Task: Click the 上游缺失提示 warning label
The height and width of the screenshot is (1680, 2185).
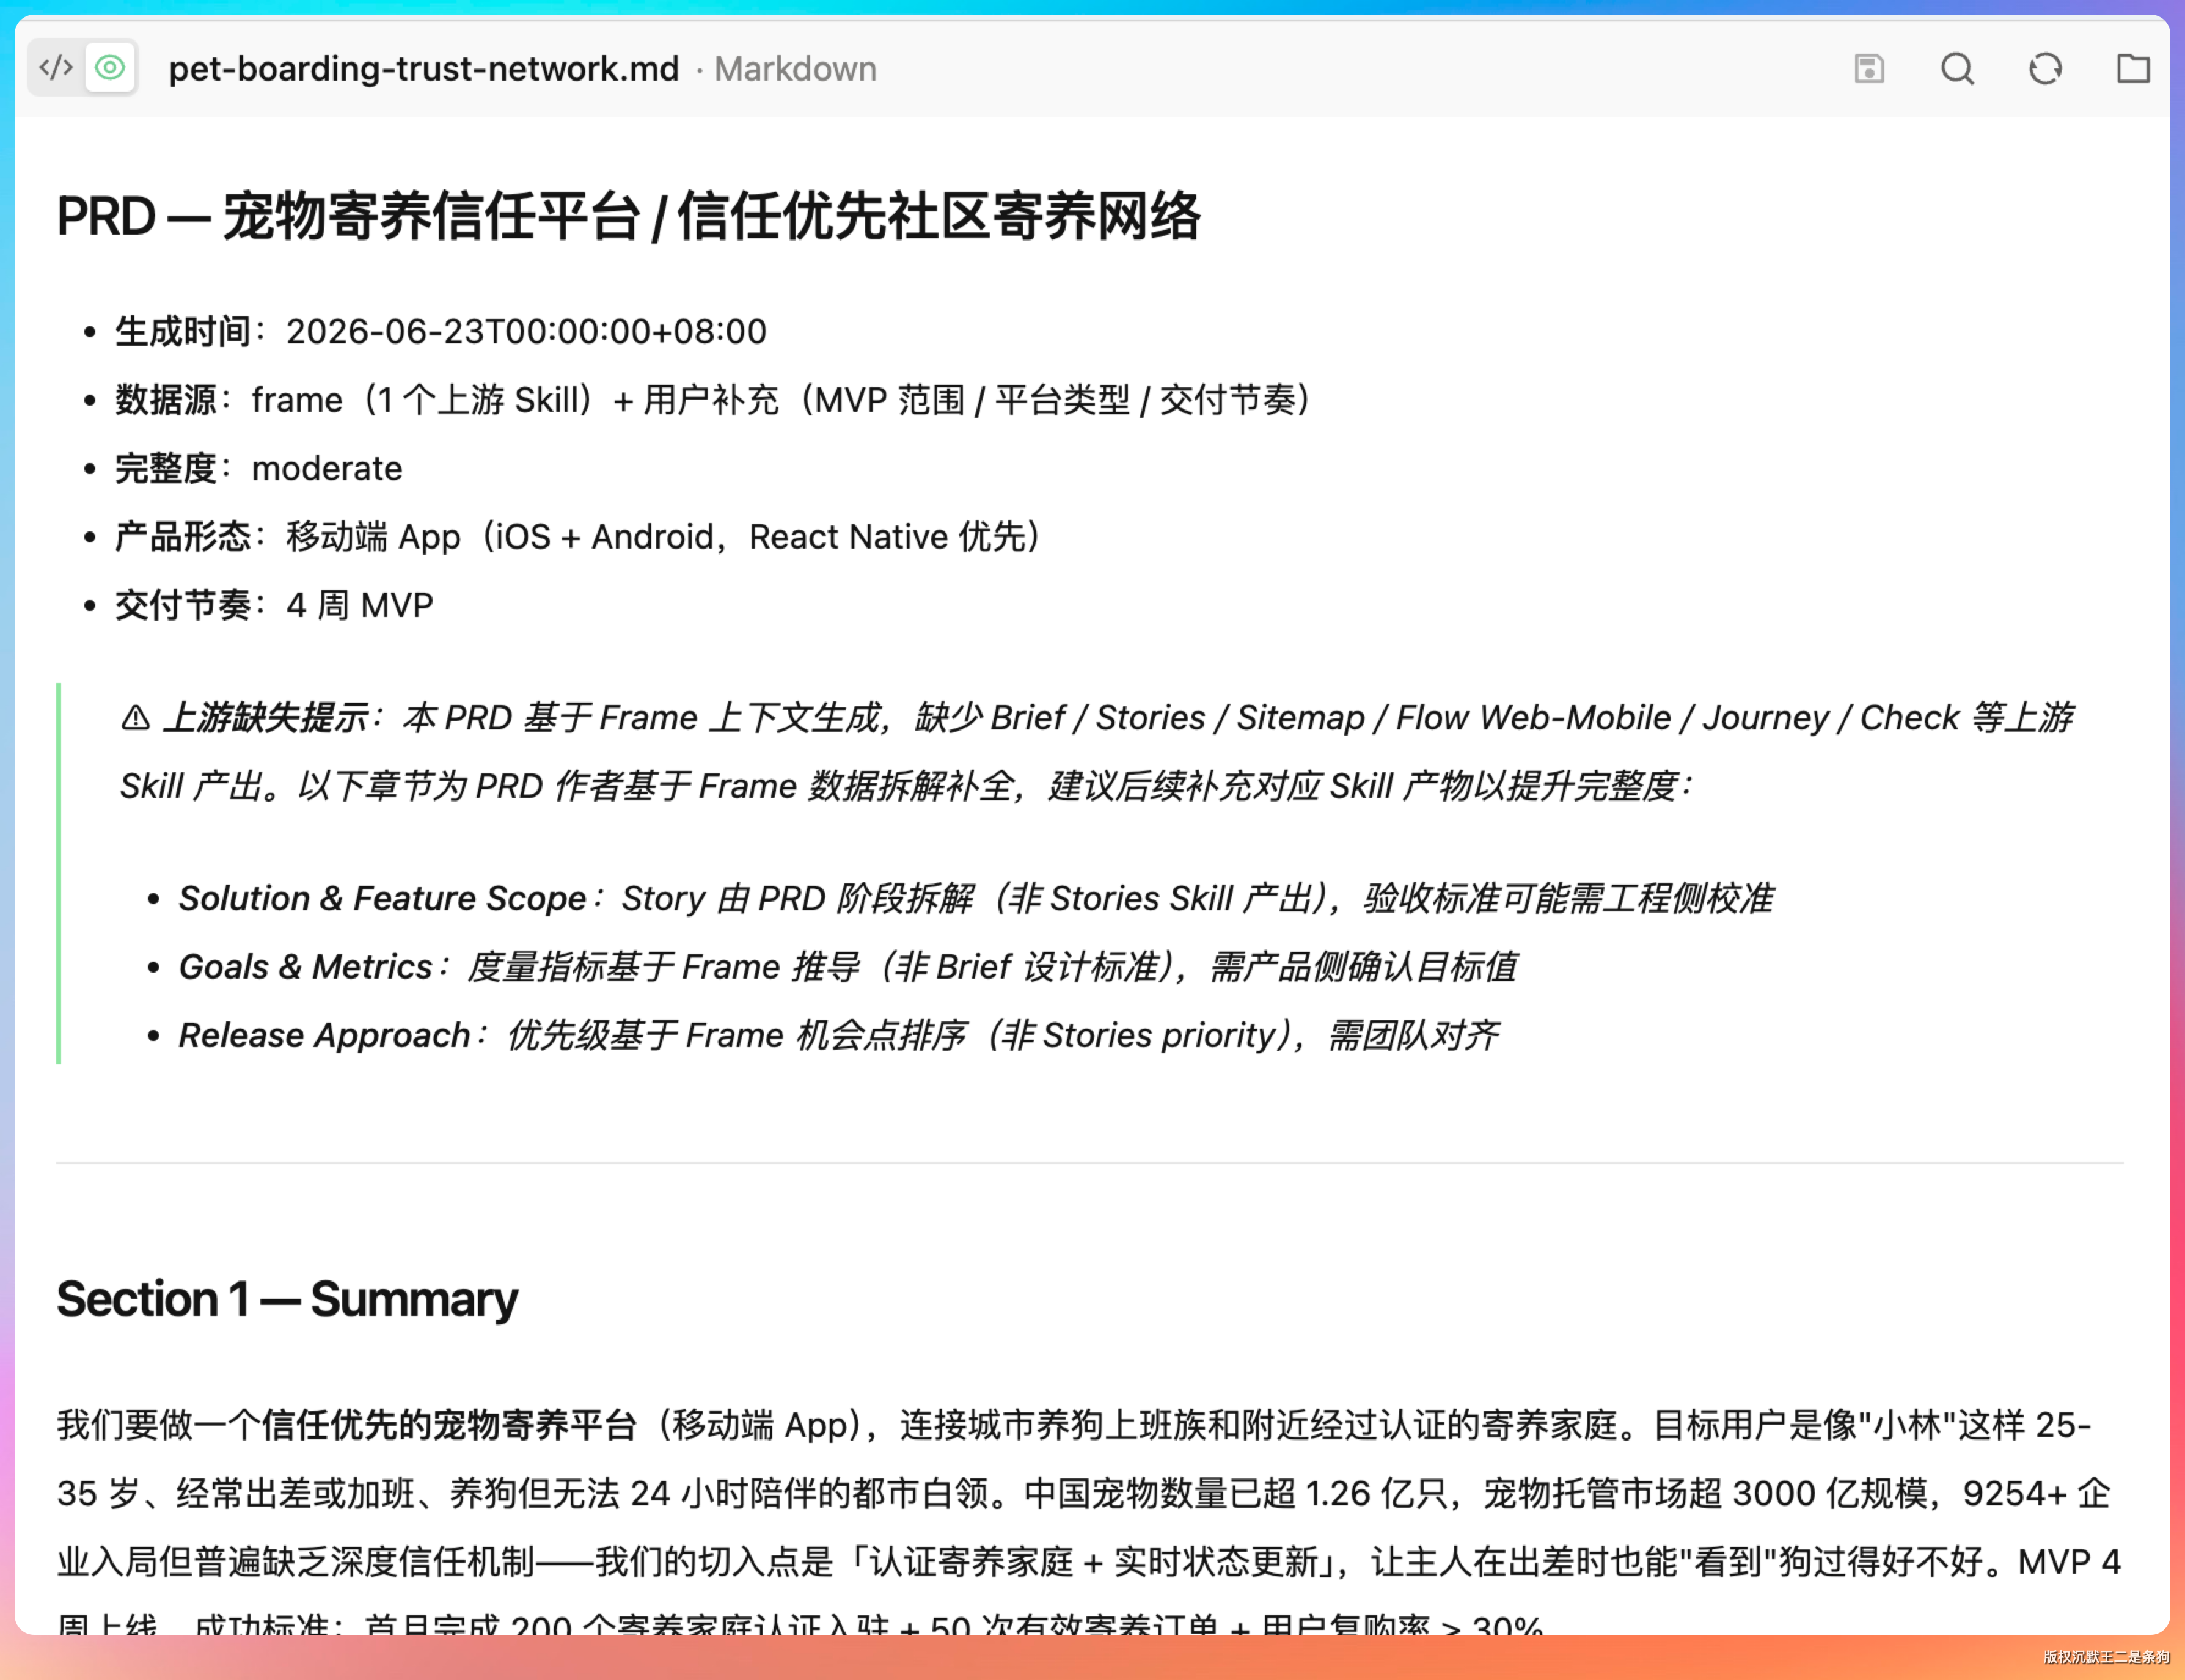Action: point(265,718)
